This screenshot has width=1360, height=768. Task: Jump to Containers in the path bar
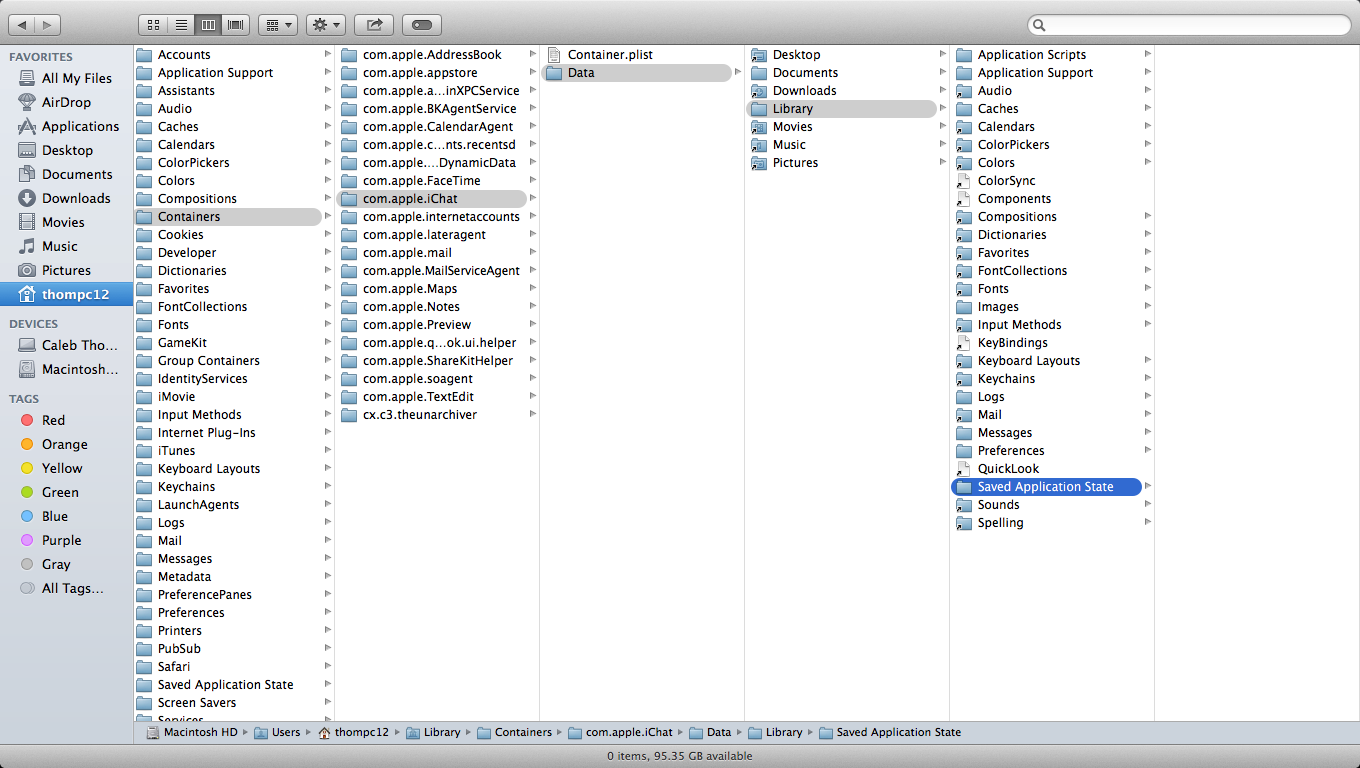pos(515,732)
